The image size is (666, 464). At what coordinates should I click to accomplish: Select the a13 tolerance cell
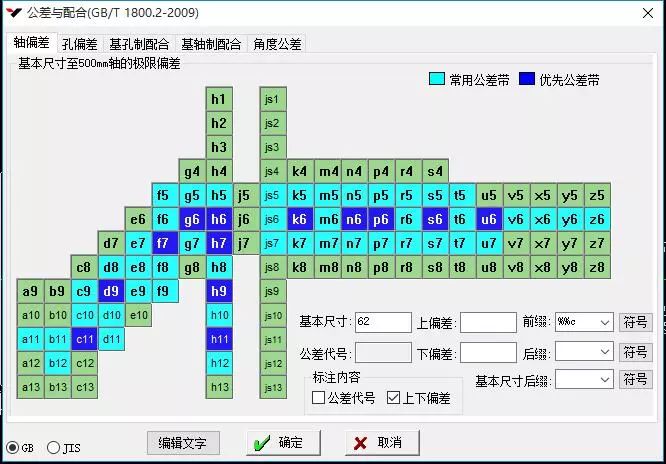click(x=30, y=387)
